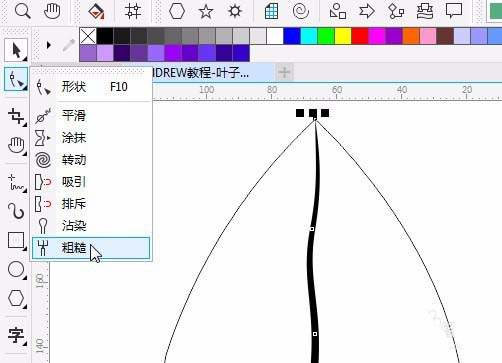Click the eyedropper in the palette bar
Viewport: 502px width, 363px height.
(68, 45)
